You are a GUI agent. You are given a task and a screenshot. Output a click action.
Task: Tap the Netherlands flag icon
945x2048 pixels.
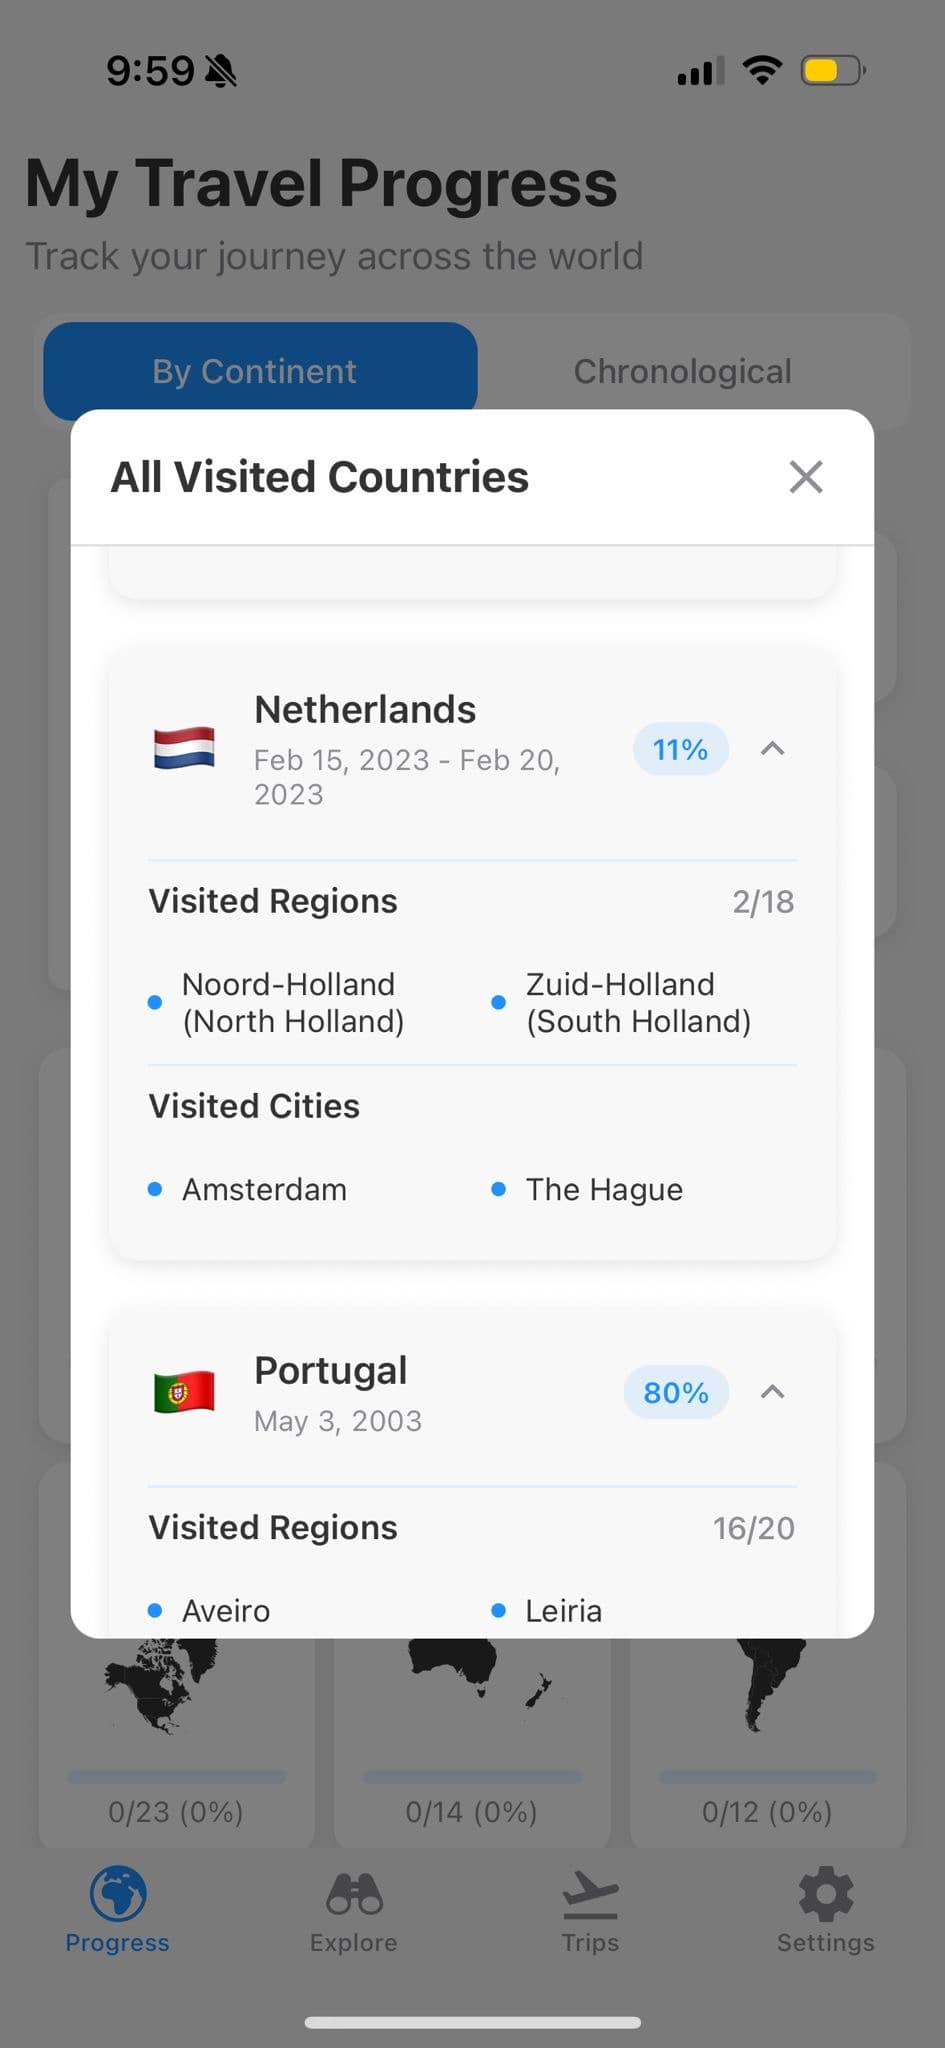pos(184,748)
